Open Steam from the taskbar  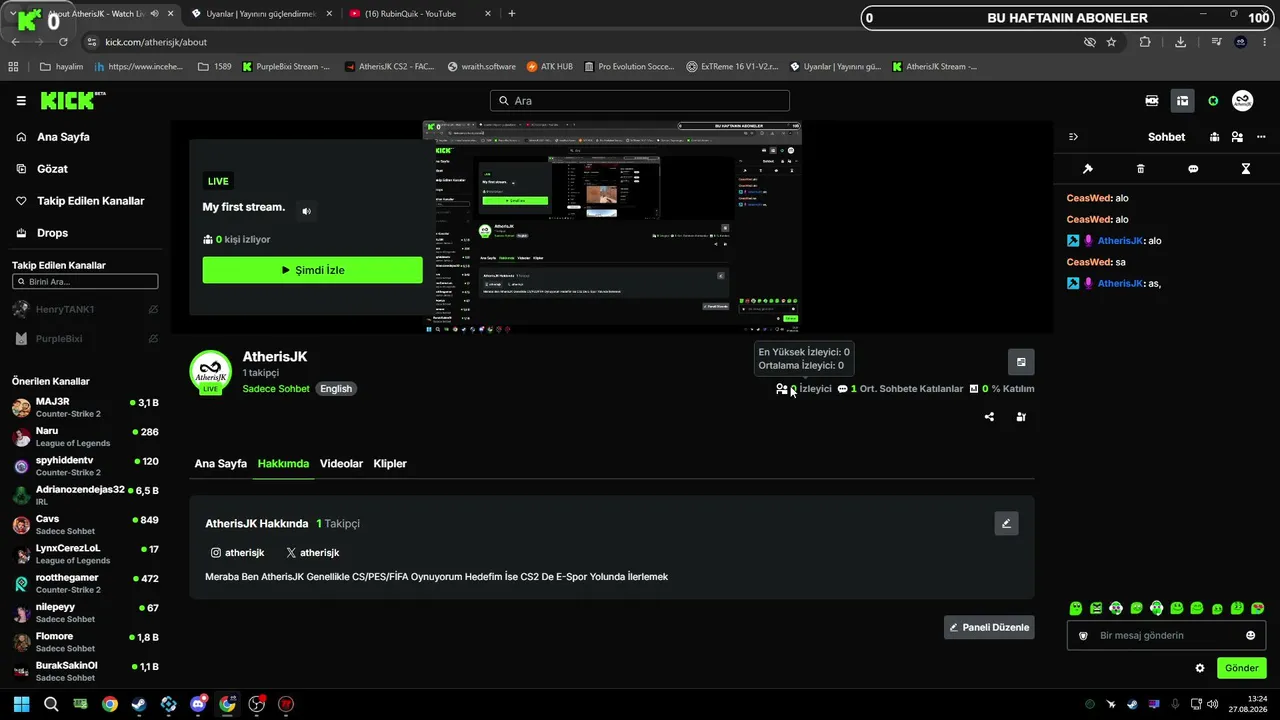139,704
